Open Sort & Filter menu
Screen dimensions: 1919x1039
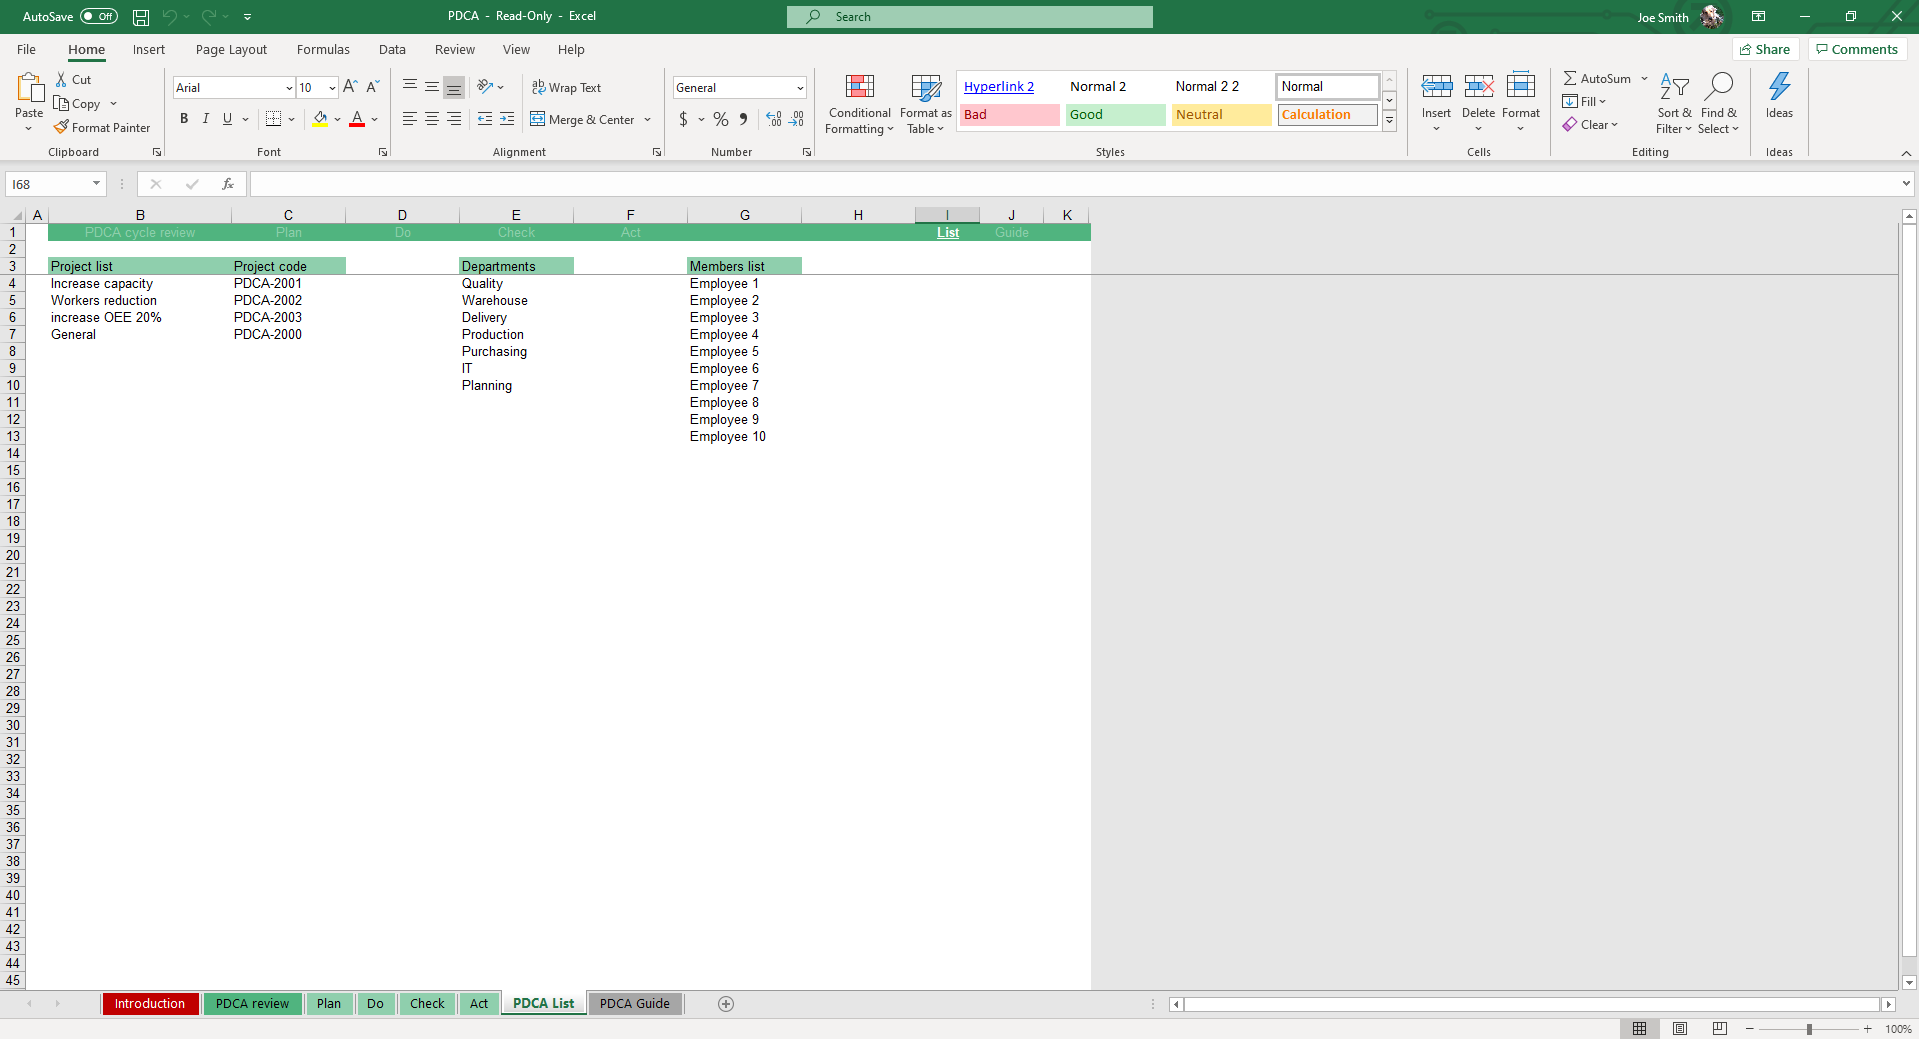(x=1674, y=103)
